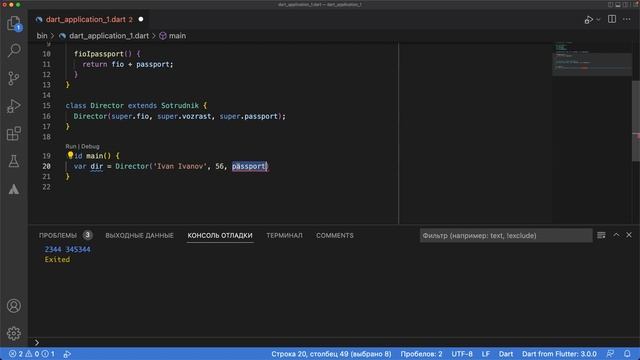Switch to the ТЕРМИНАЛ tab
The height and width of the screenshot is (360, 640).
coord(284,236)
